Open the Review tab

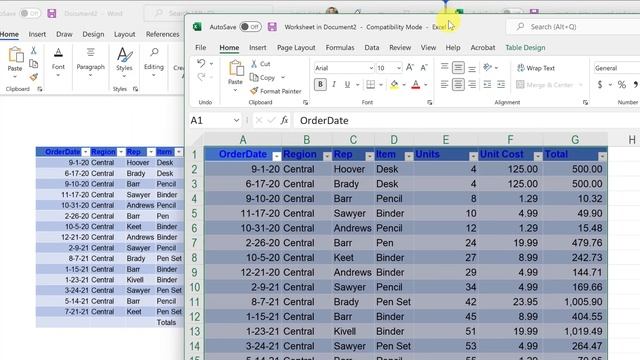[x=400, y=48]
